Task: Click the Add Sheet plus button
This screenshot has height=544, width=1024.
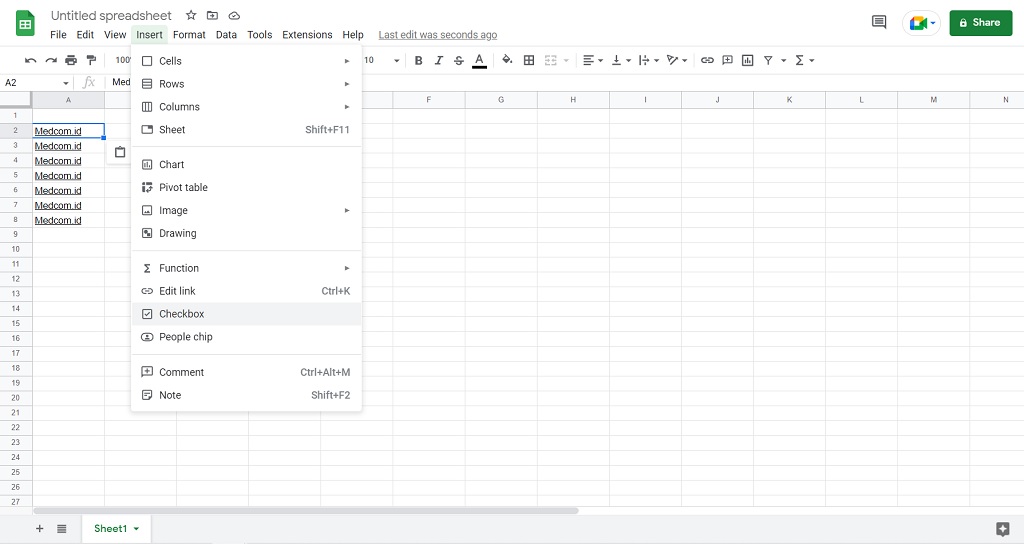Action: (x=40, y=528)
